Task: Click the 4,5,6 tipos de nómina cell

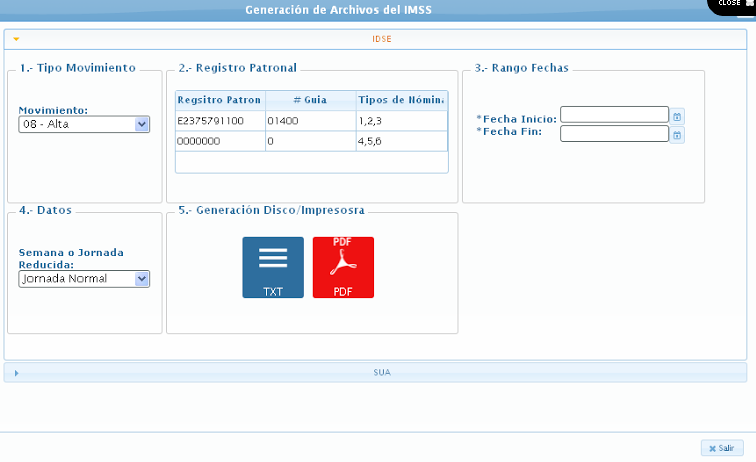Action: 401,142
